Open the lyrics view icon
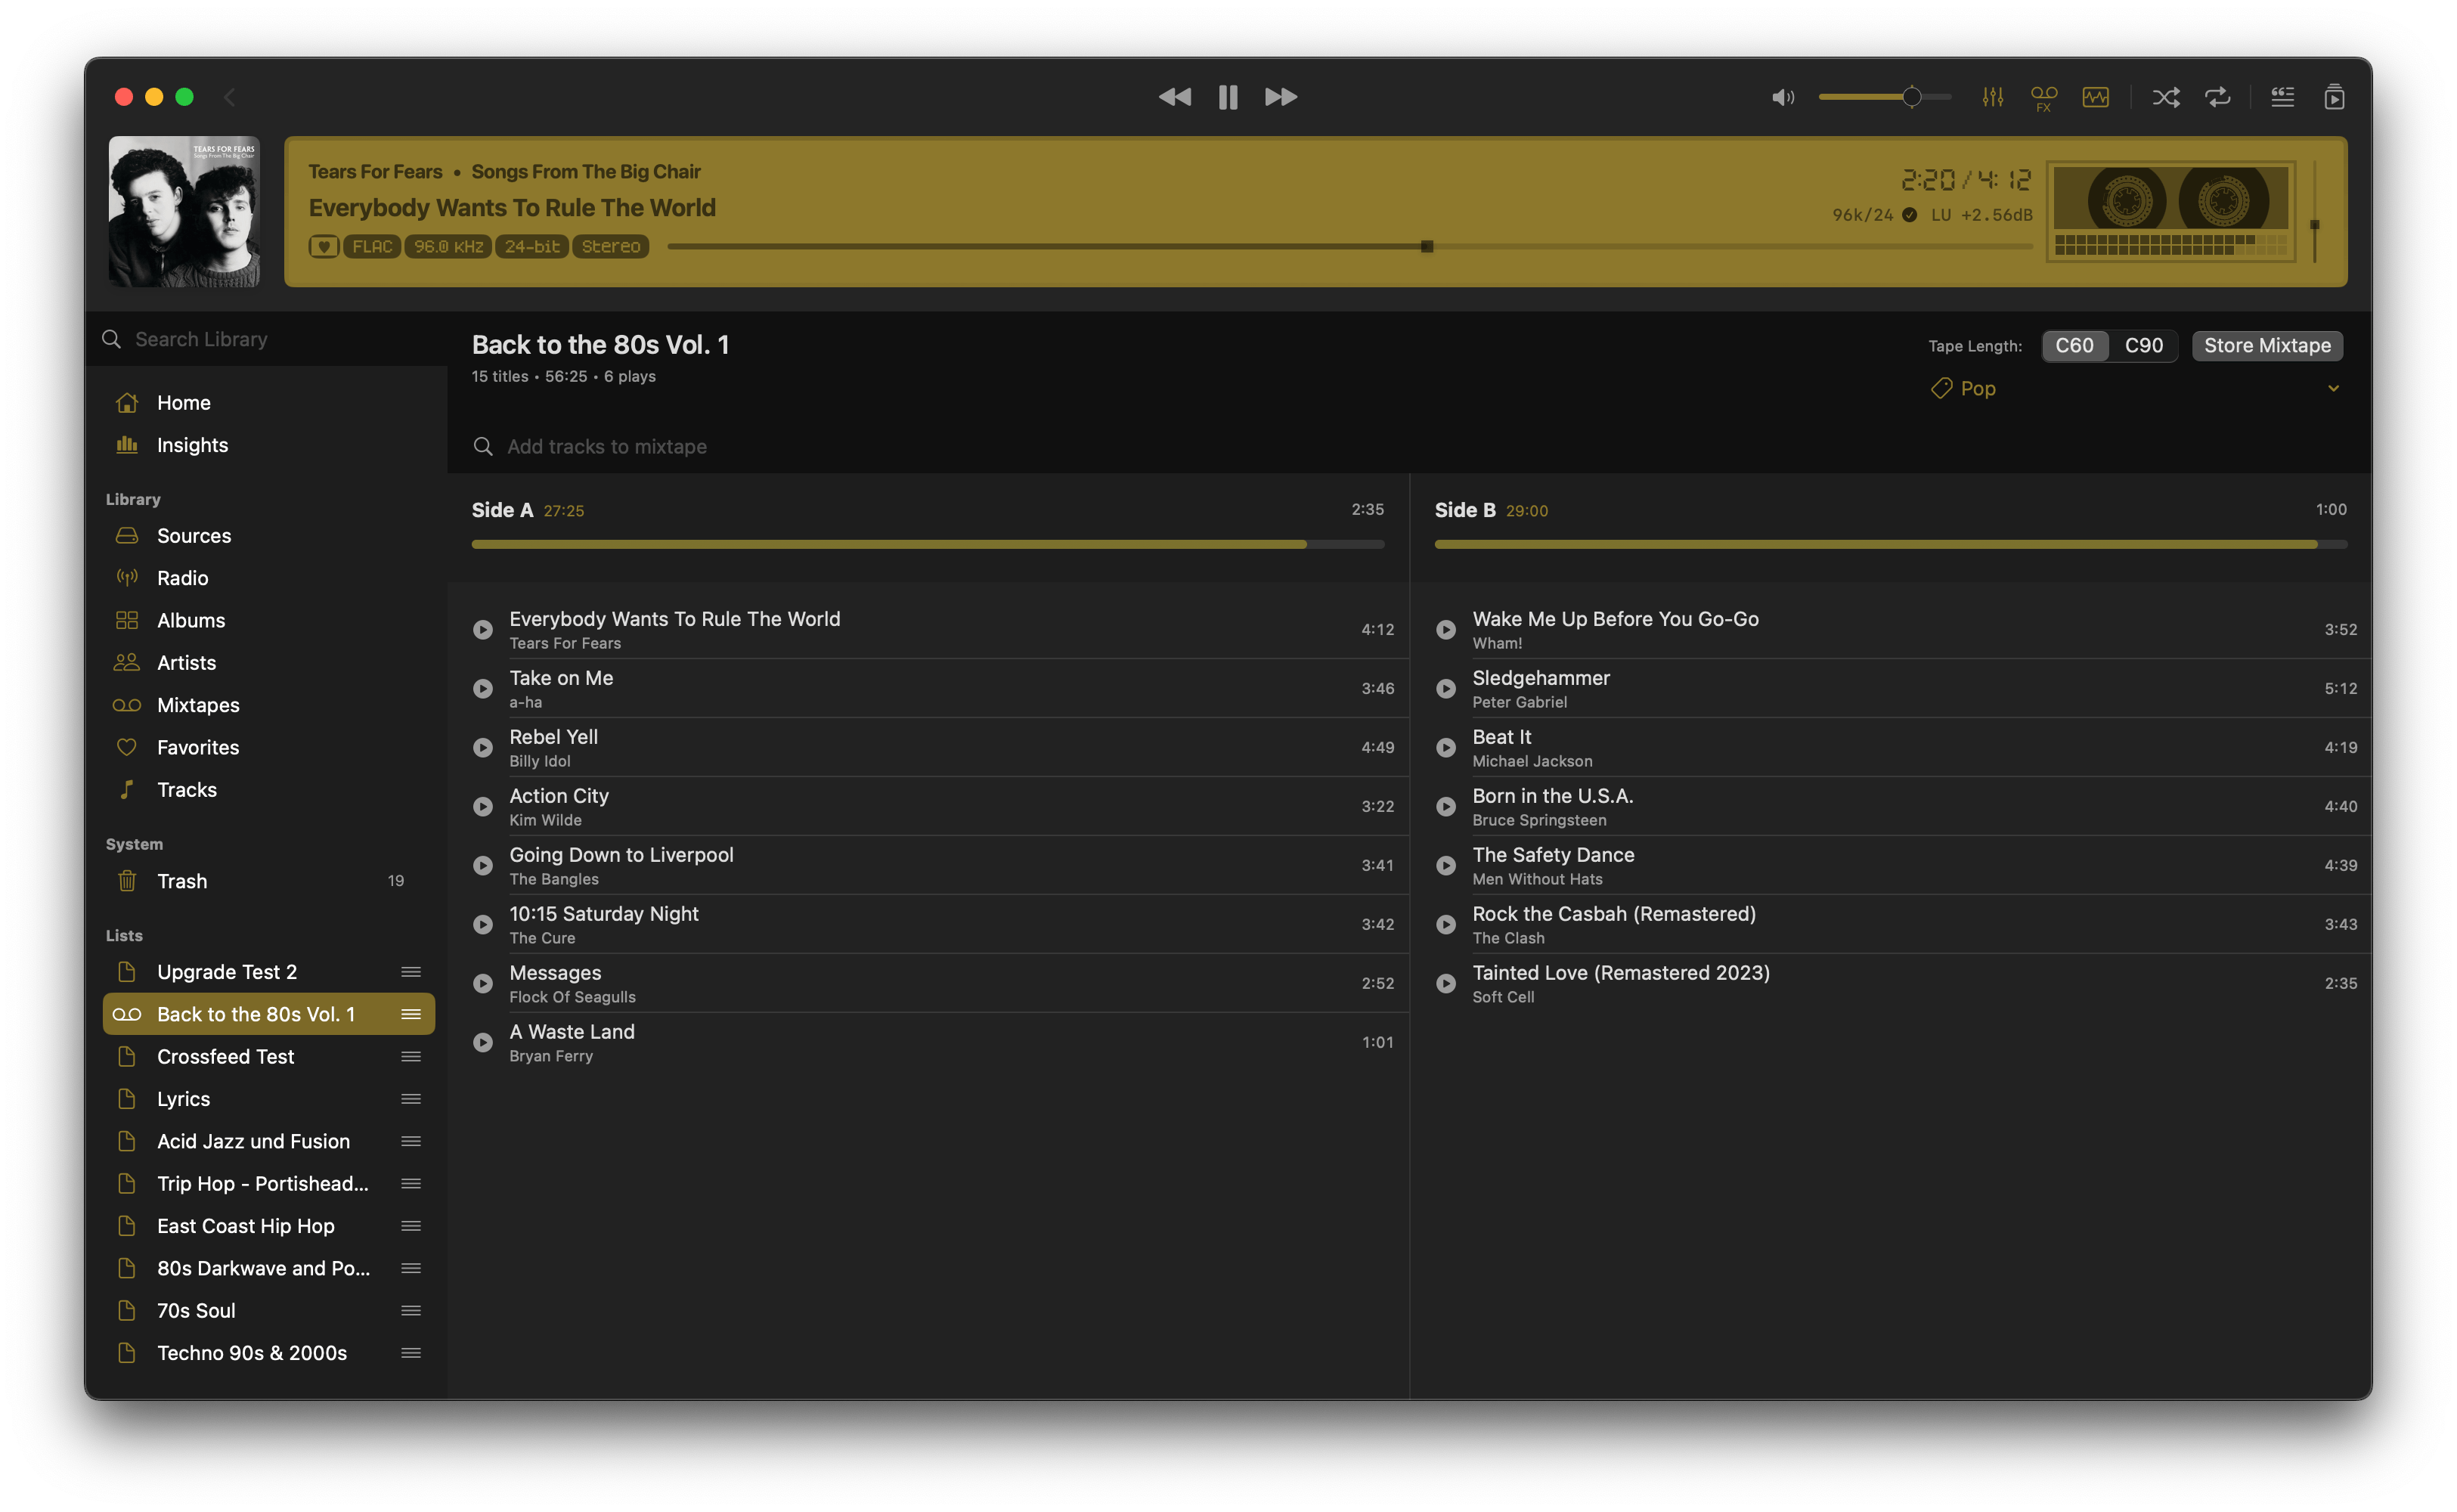This screenshot has width=2457, height=1512. click(2282, 97)
